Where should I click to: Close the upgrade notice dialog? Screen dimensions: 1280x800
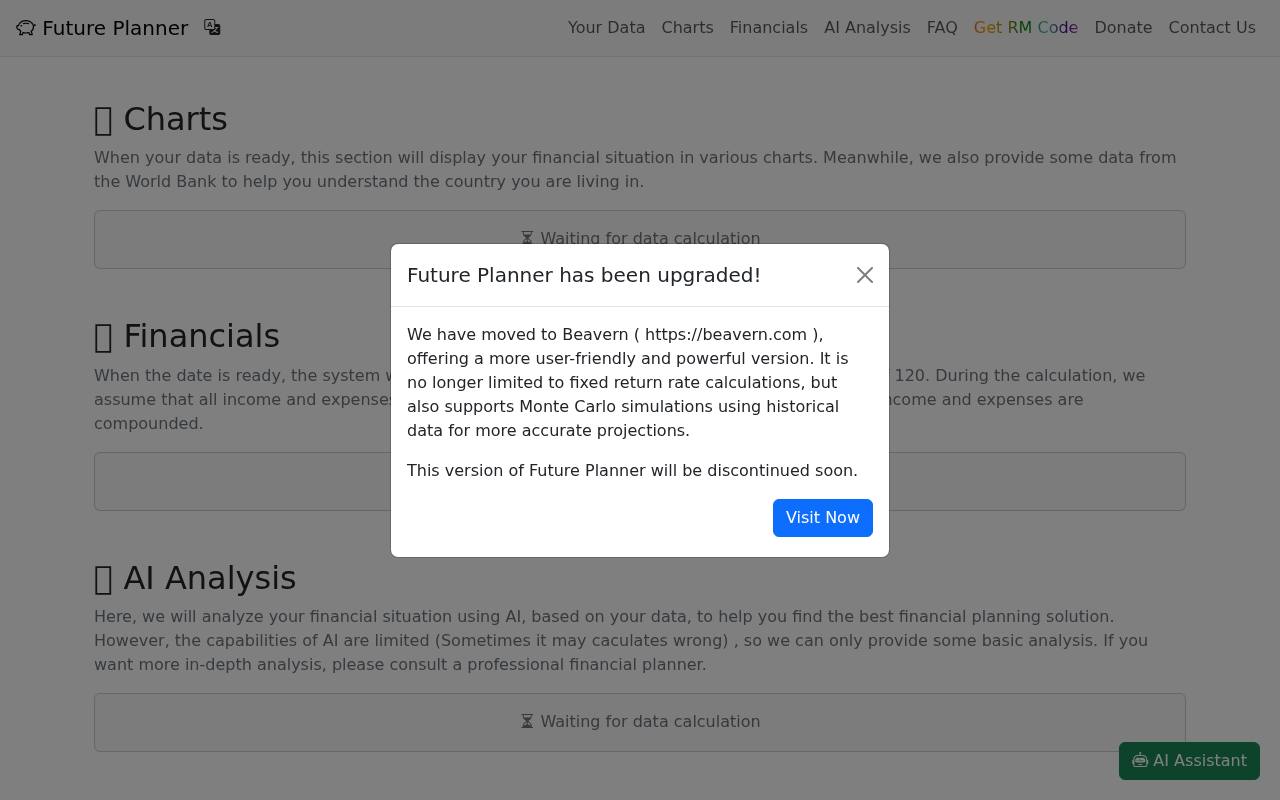(865, 275)
